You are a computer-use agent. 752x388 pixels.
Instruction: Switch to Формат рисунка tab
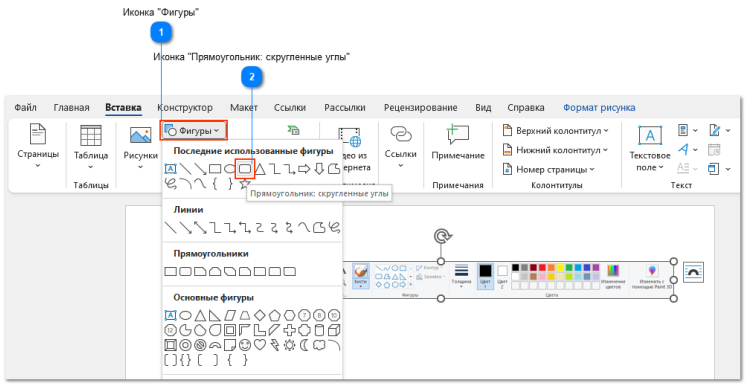coord(599,107)
